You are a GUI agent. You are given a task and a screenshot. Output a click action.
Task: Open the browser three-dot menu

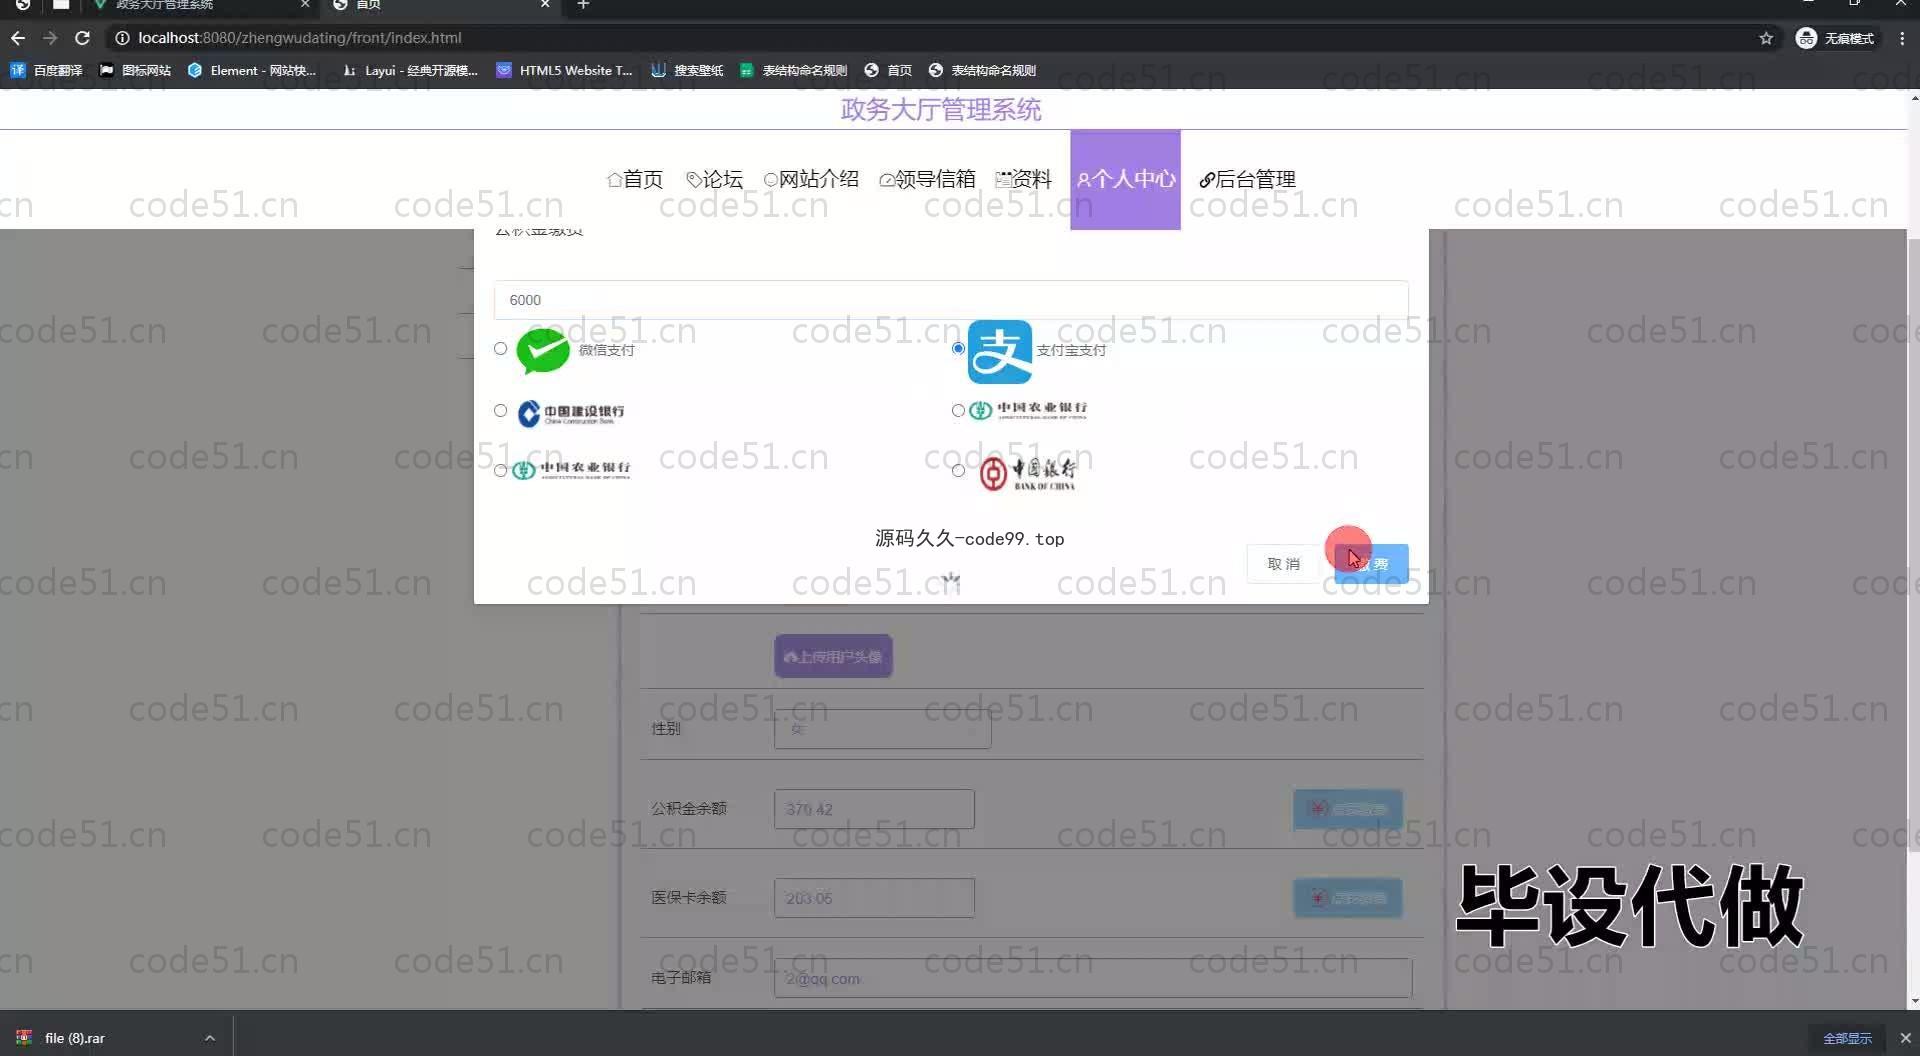1902,38
